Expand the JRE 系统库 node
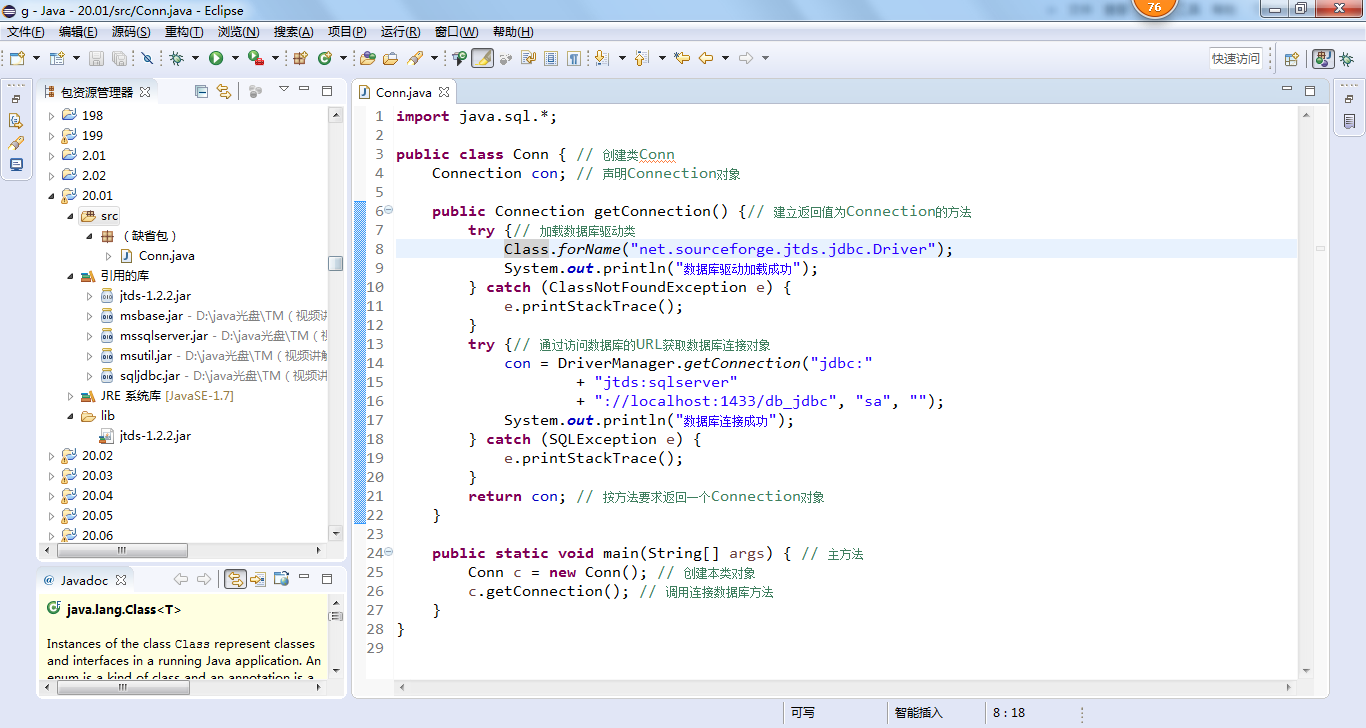This screenshot has height=728, width=1366. click(x=70, y=395)
